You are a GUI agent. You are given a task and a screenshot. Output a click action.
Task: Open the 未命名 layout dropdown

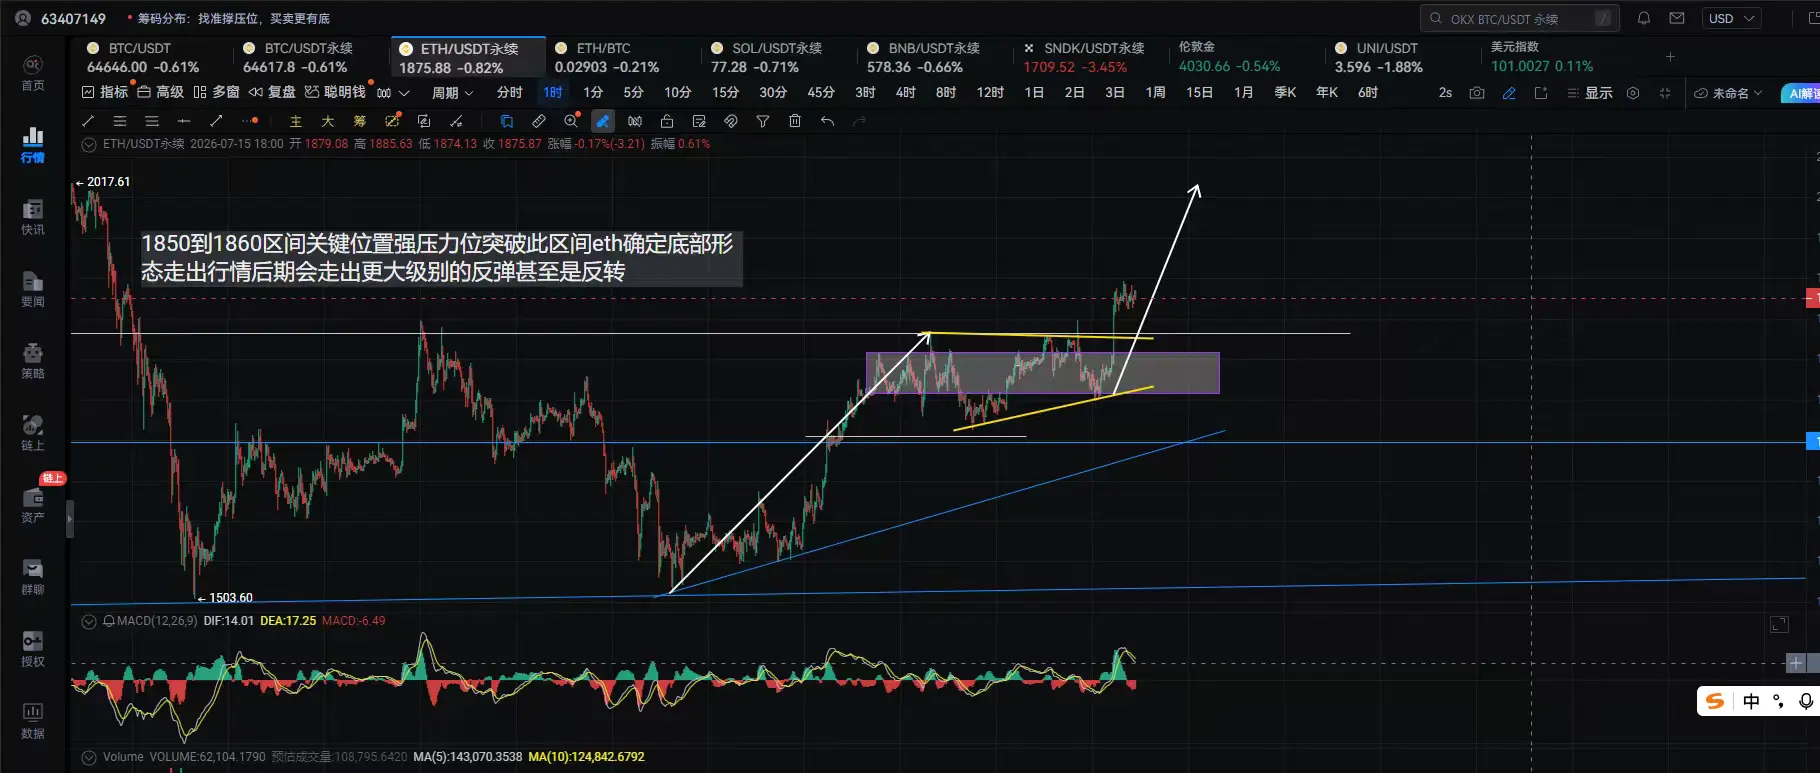click(x=1728, y=93)
